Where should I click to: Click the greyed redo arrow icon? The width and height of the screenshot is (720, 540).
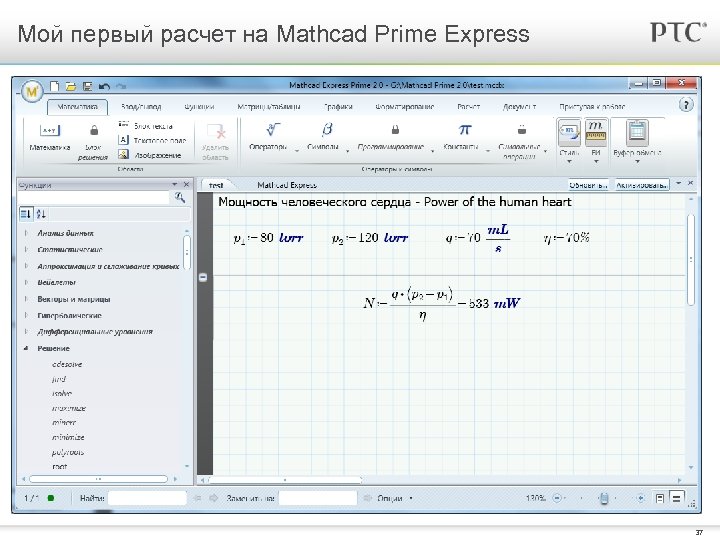[x=121, y=86]
